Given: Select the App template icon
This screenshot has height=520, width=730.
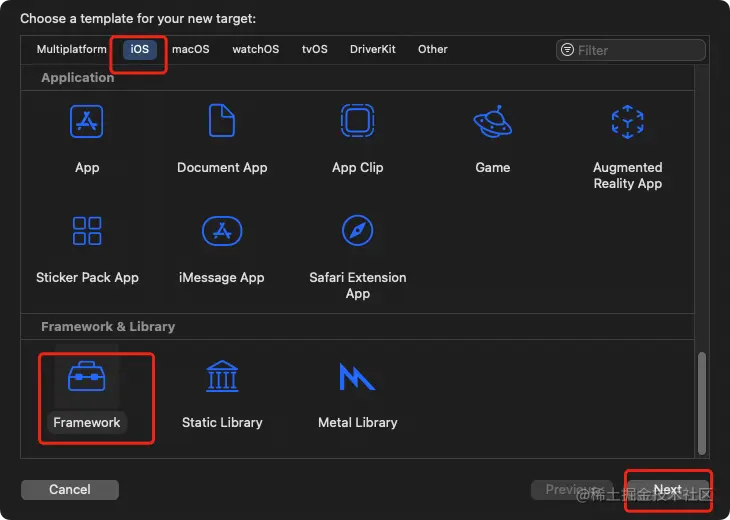Looking at the screenshot, I should coord(87,122).
